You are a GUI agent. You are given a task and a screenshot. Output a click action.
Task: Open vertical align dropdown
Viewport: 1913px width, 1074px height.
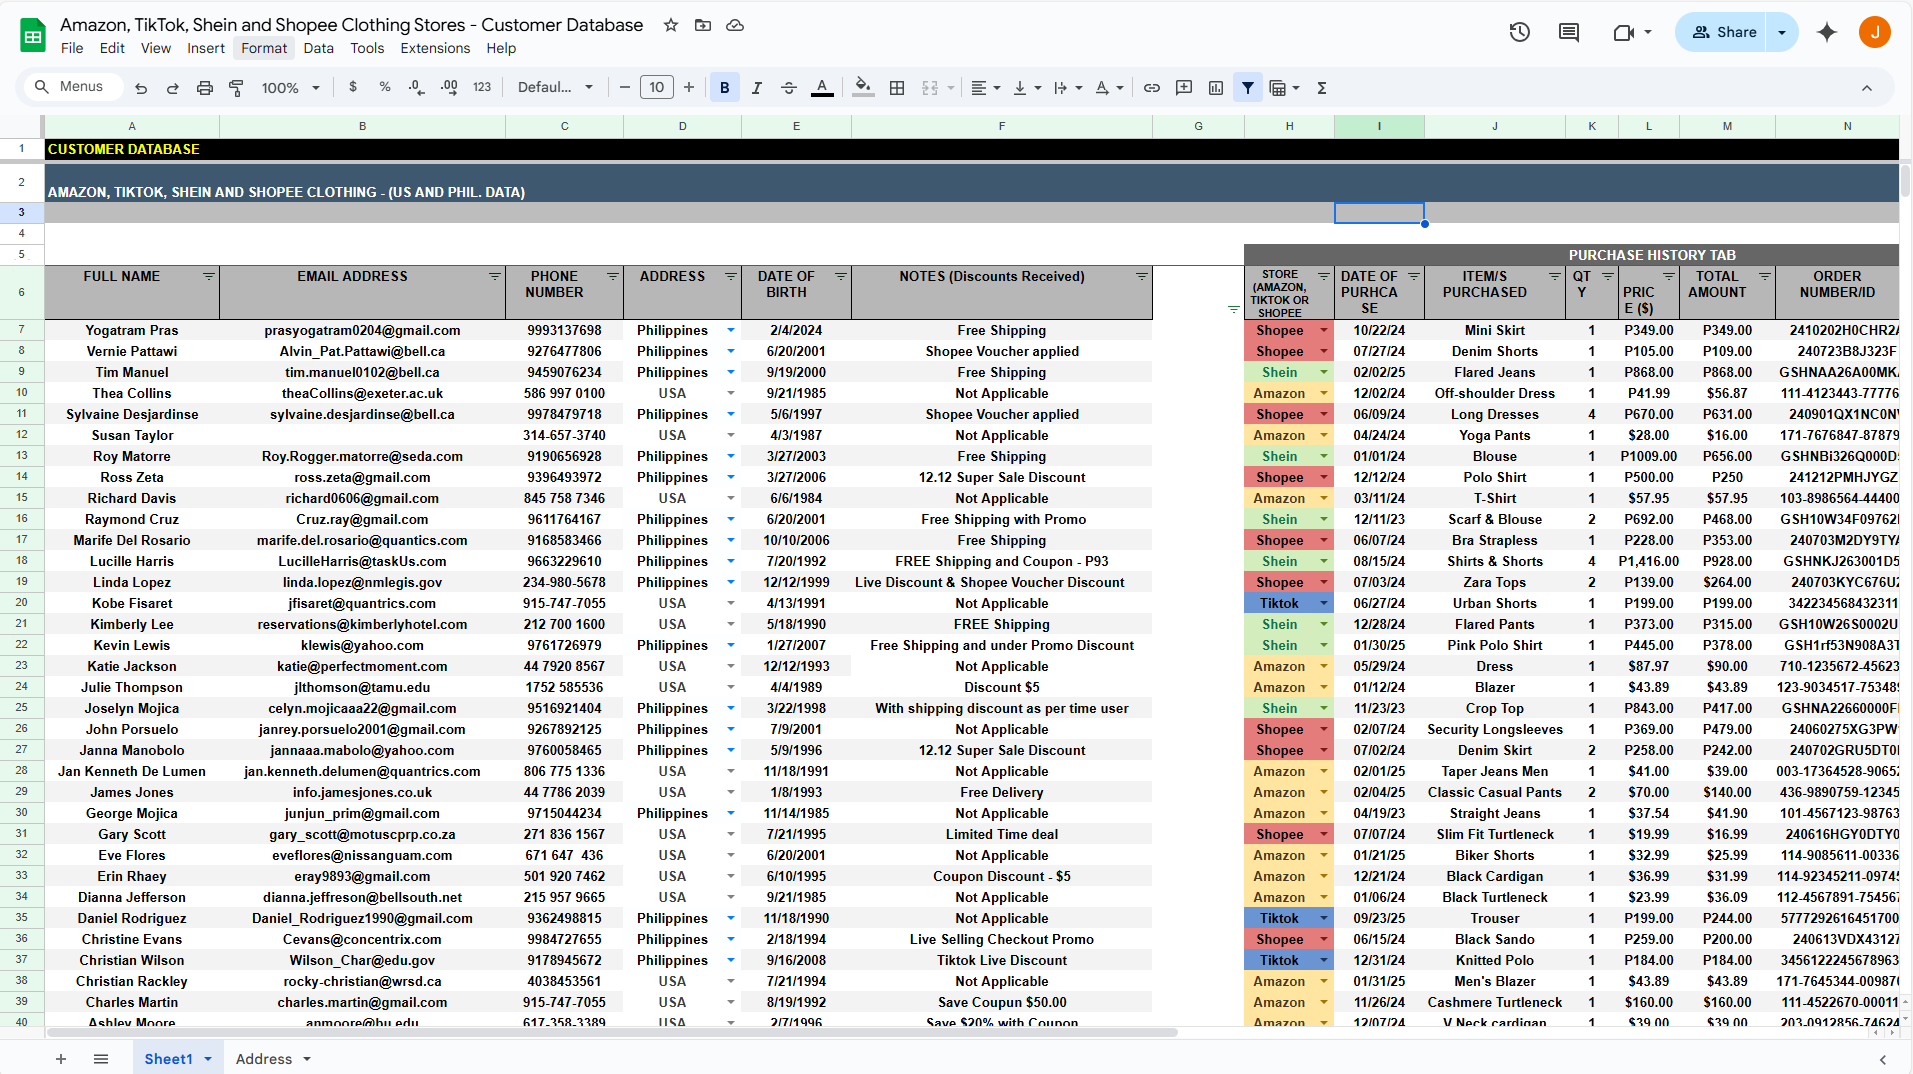coord(1027,88)
